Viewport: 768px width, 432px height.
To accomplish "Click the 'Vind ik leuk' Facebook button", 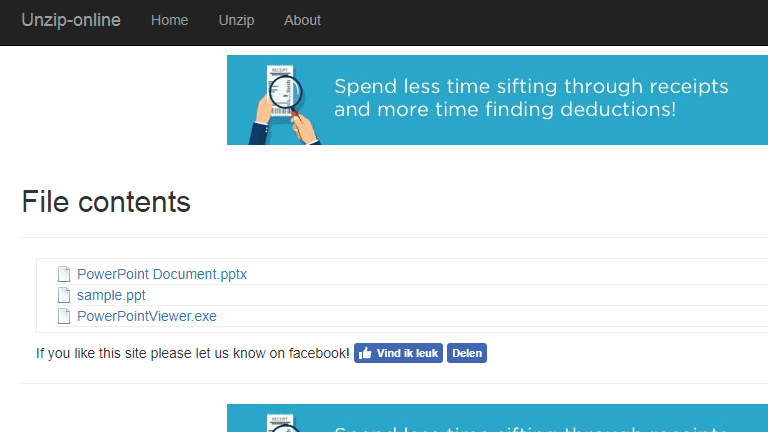I will click(x=398, y=353).
